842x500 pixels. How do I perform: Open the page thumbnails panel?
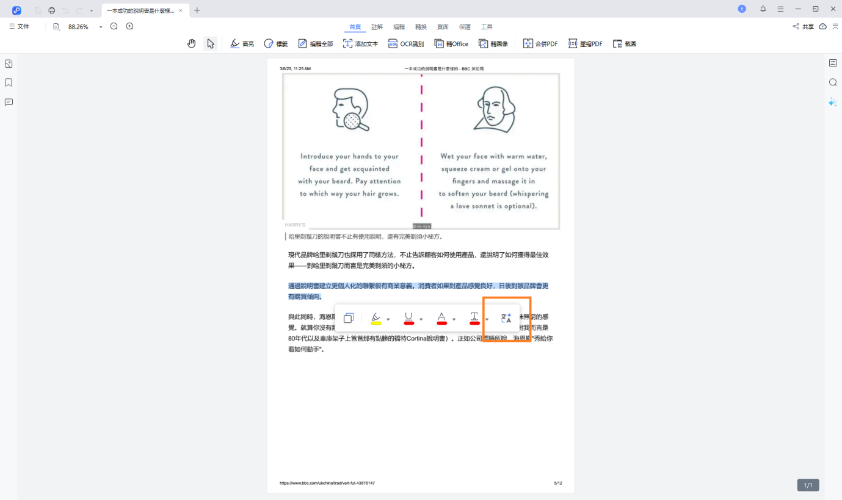(x=9, y=63)
